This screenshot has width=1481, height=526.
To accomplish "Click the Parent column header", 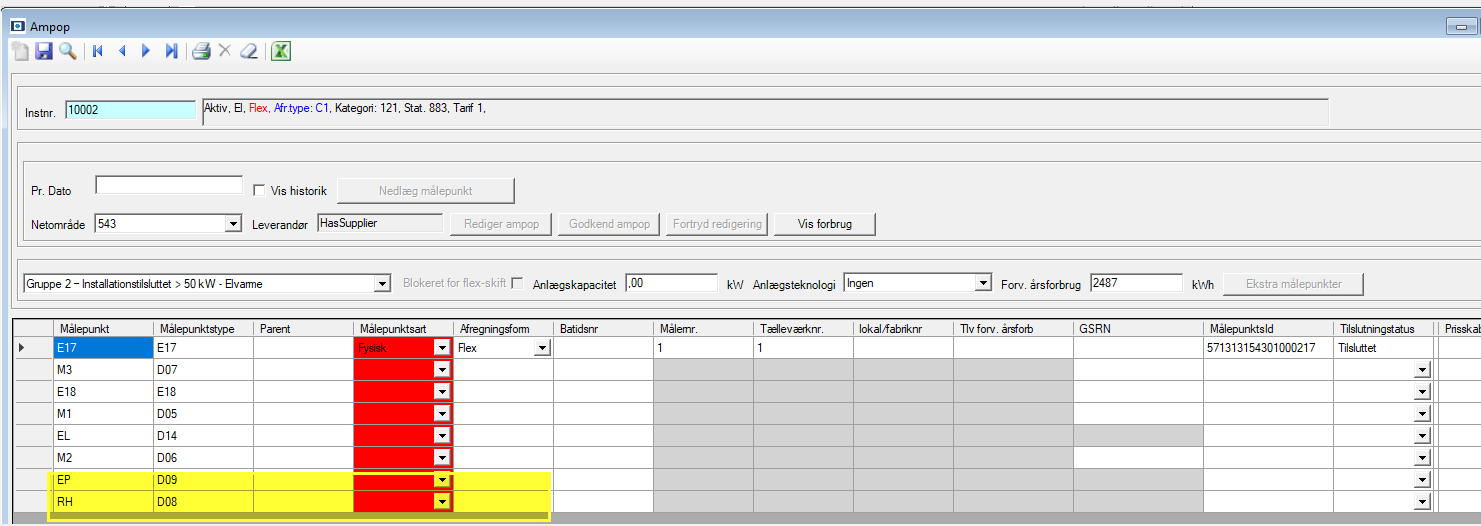I will (x=303, y=328).
